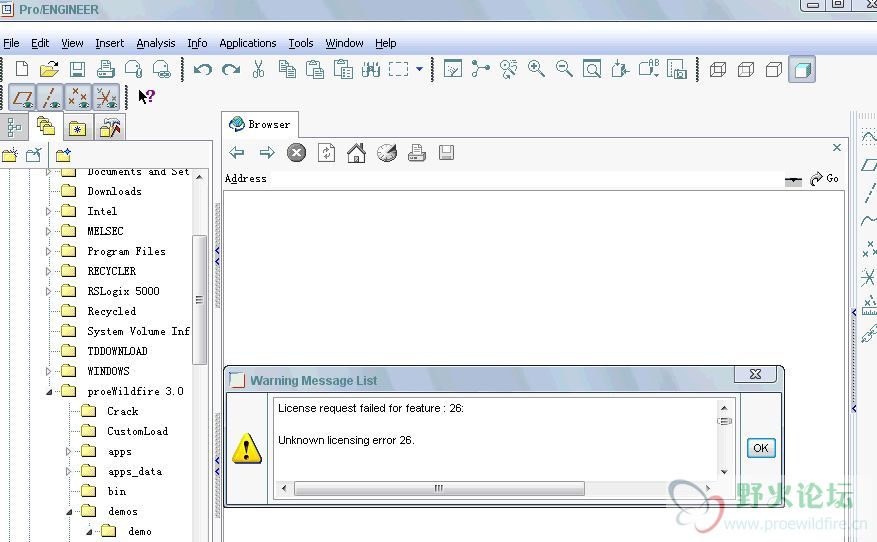Cut selection with scissors icon
Image resolution: width=877 pixels, height=542 pixels.
[x=258, y=69]
